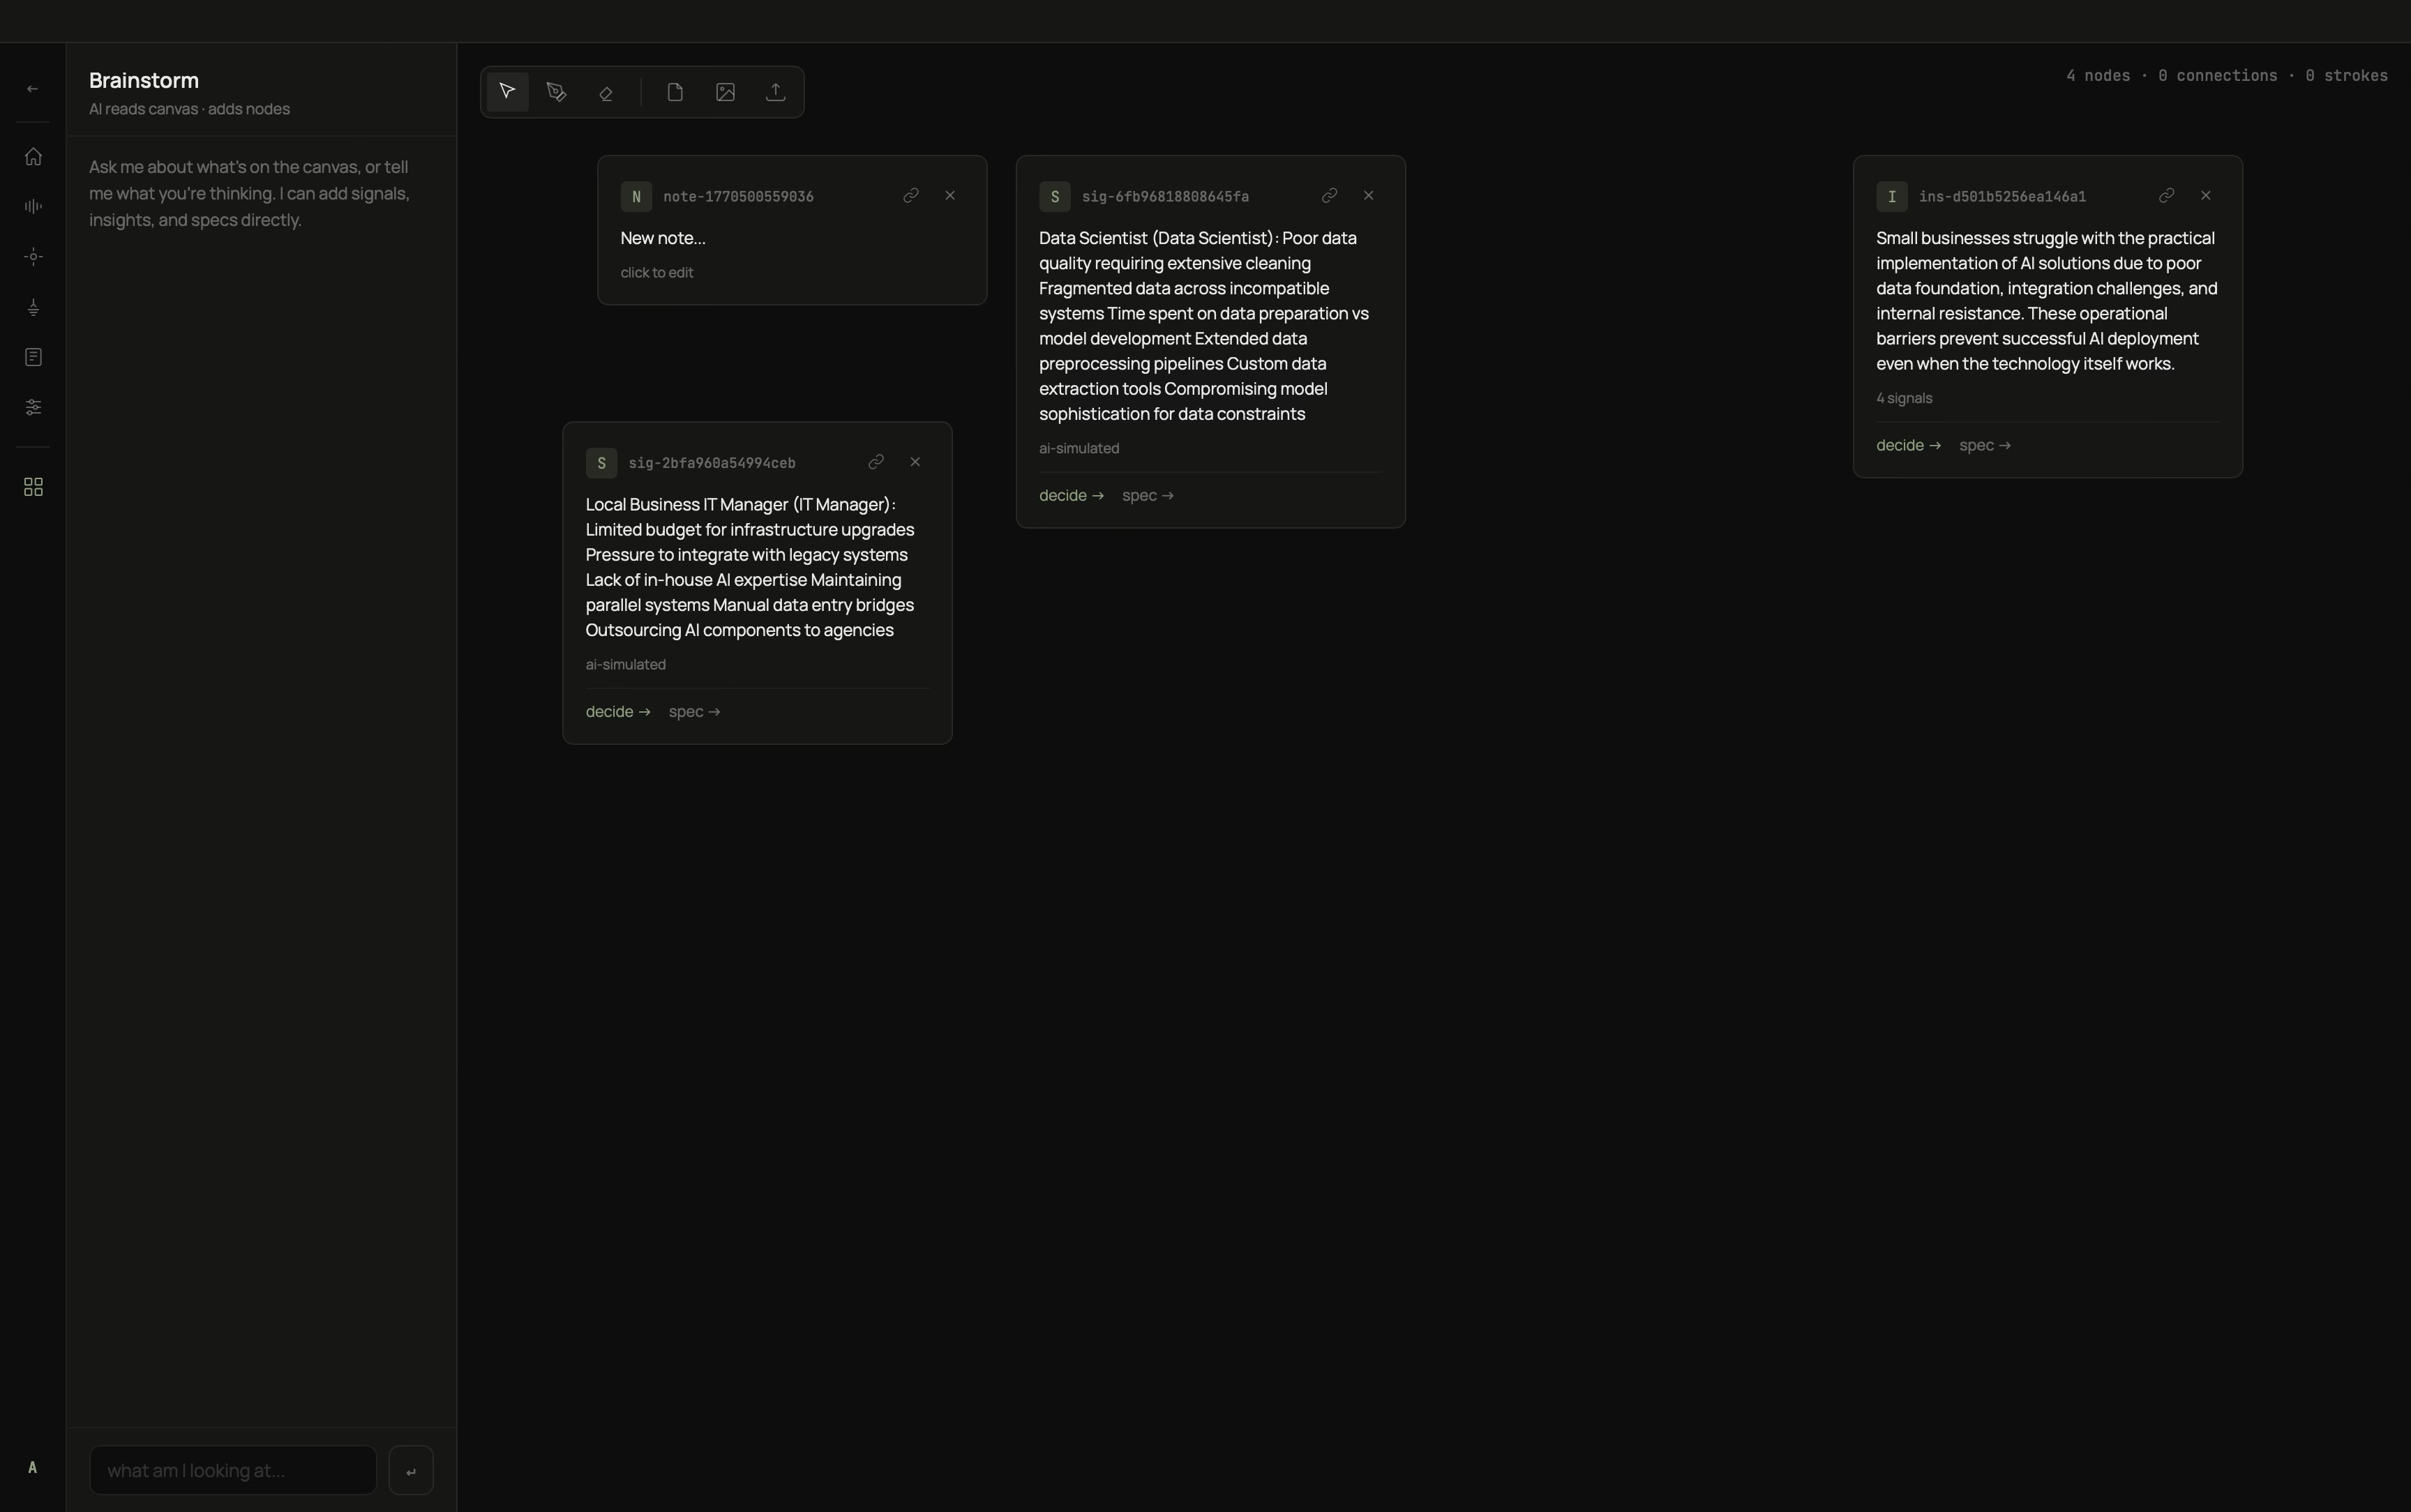Create a new note using the document icon

pos(675,91)
